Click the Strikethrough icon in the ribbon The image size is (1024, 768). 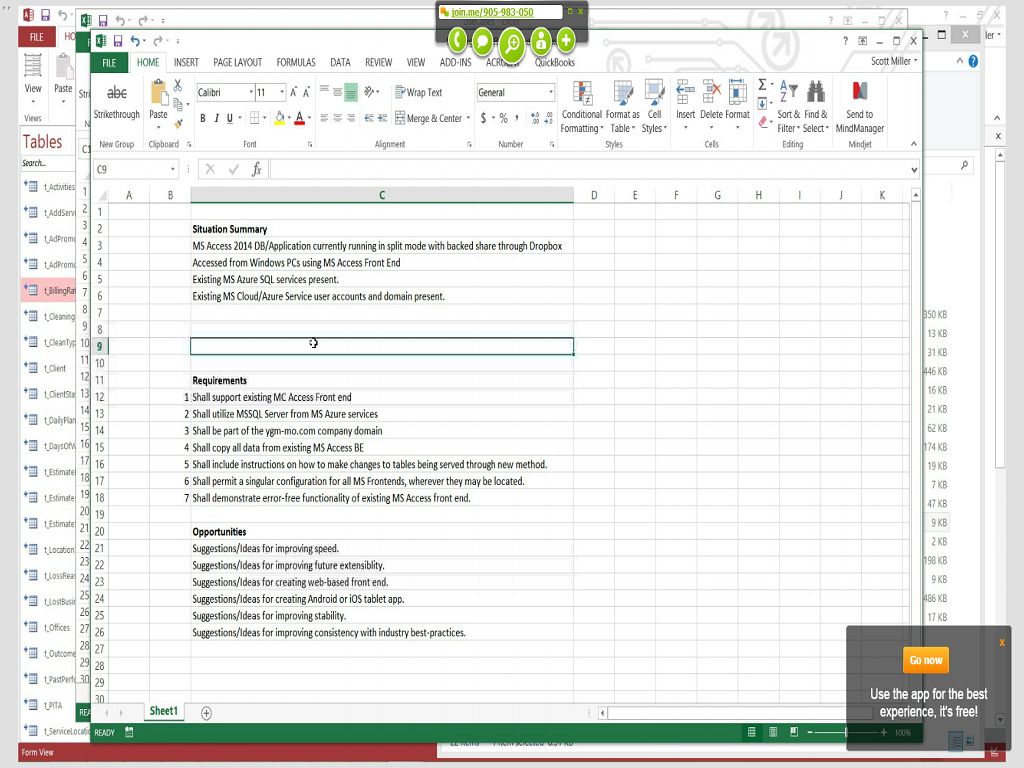(x=117, y=94)
